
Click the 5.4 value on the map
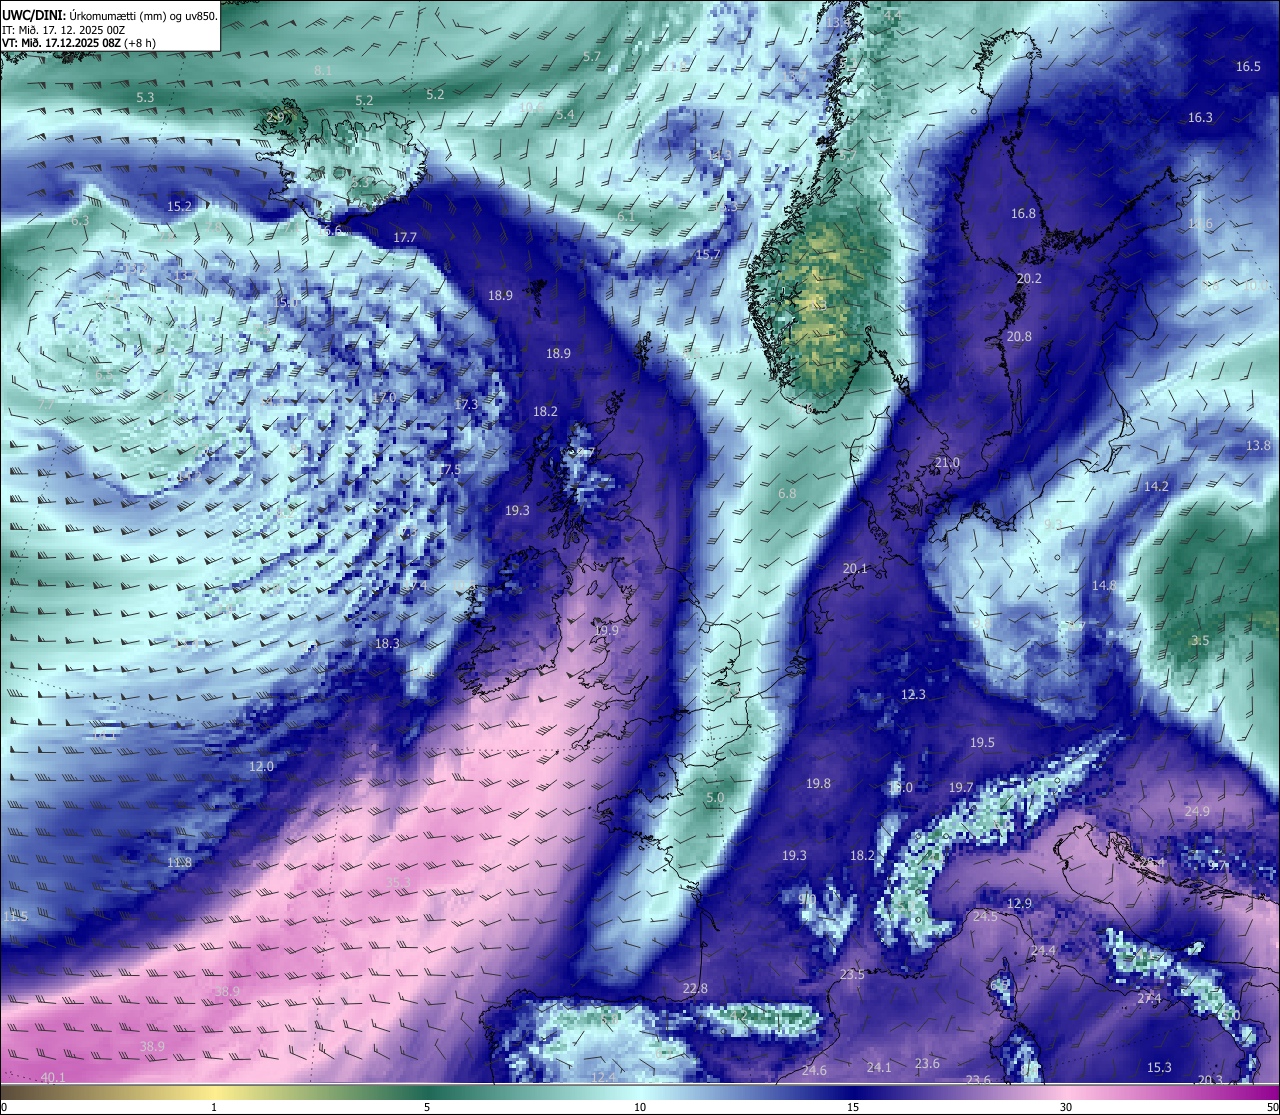(x=565, y=114)
